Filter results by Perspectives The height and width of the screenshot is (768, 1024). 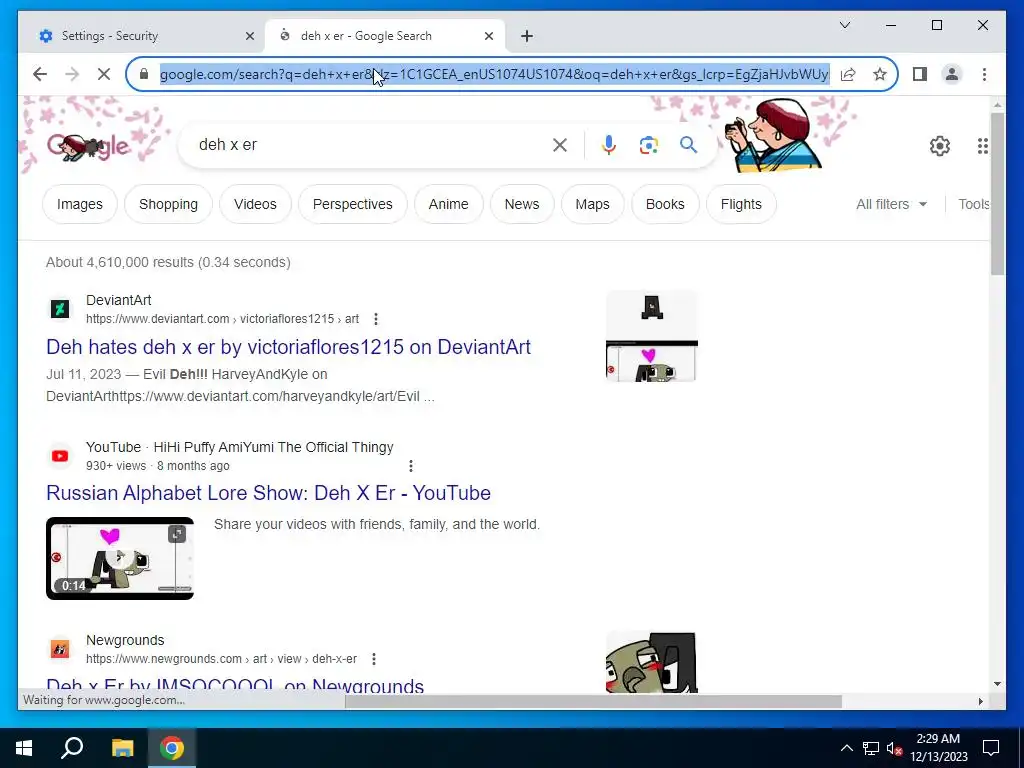click(353, 204)
